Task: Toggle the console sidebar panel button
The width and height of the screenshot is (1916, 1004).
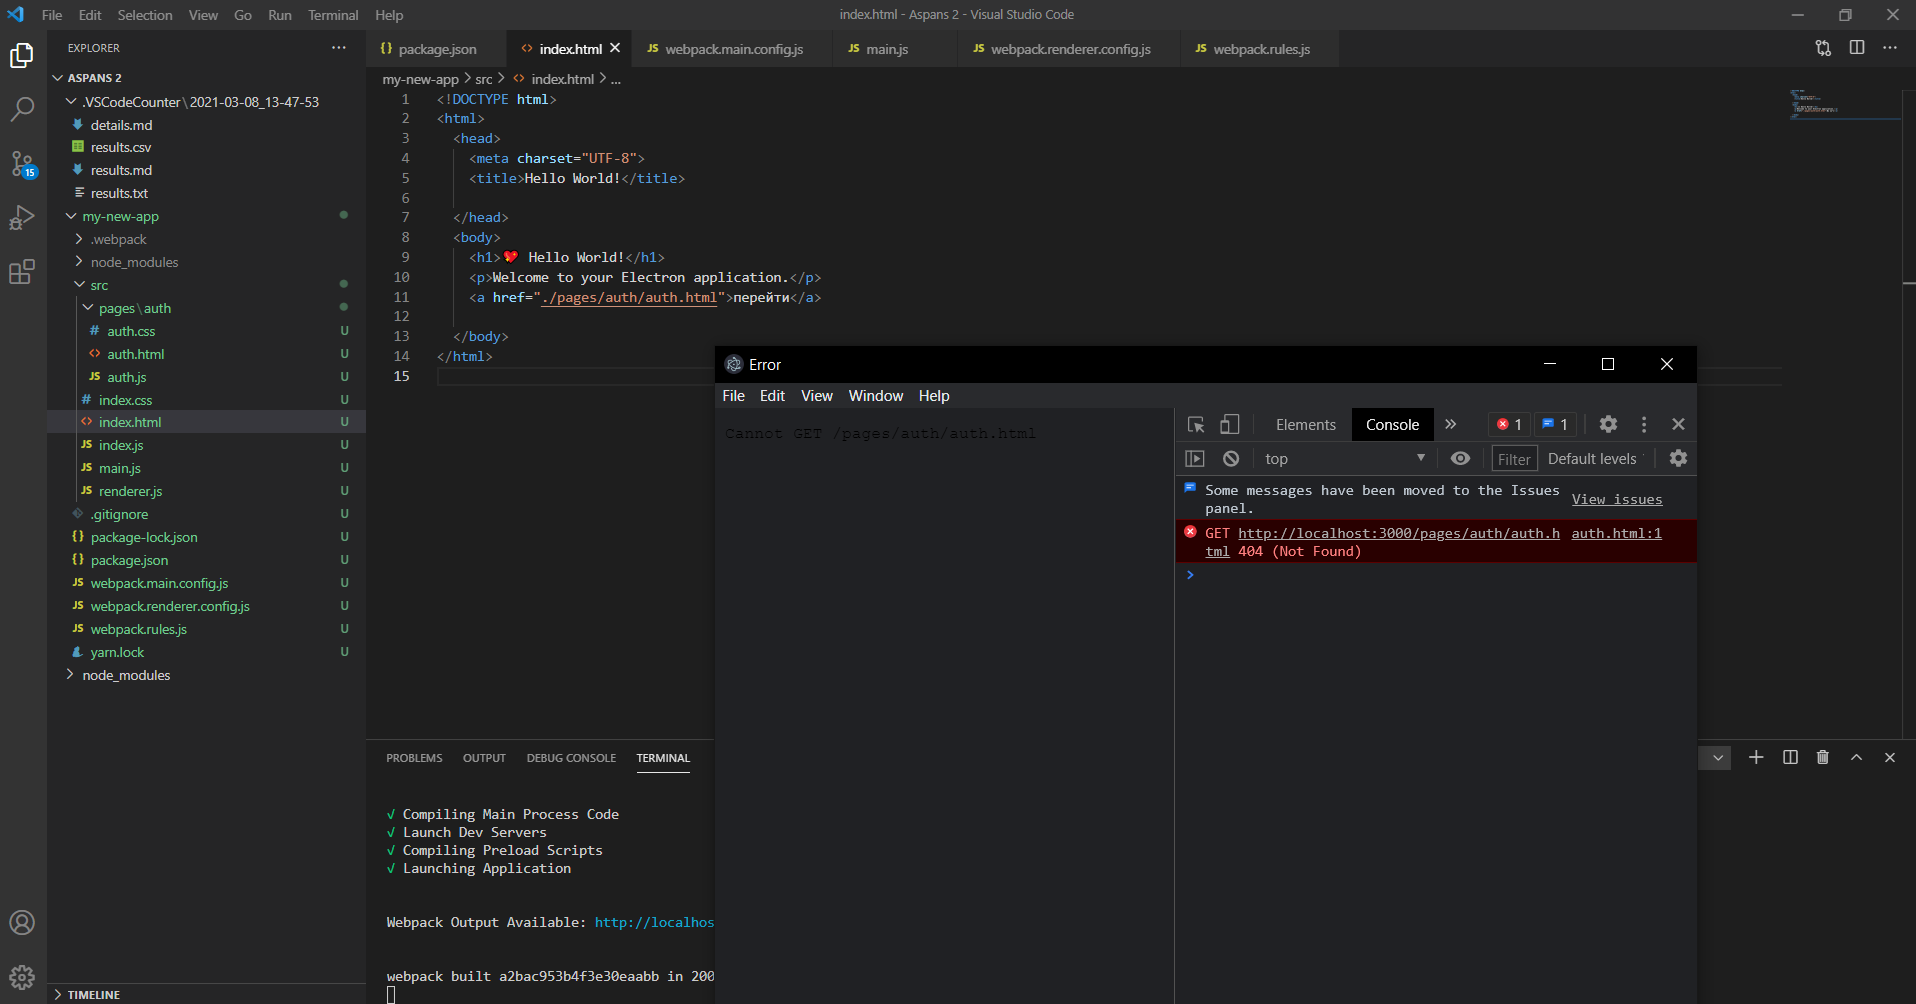Action: coord(1195,459)
